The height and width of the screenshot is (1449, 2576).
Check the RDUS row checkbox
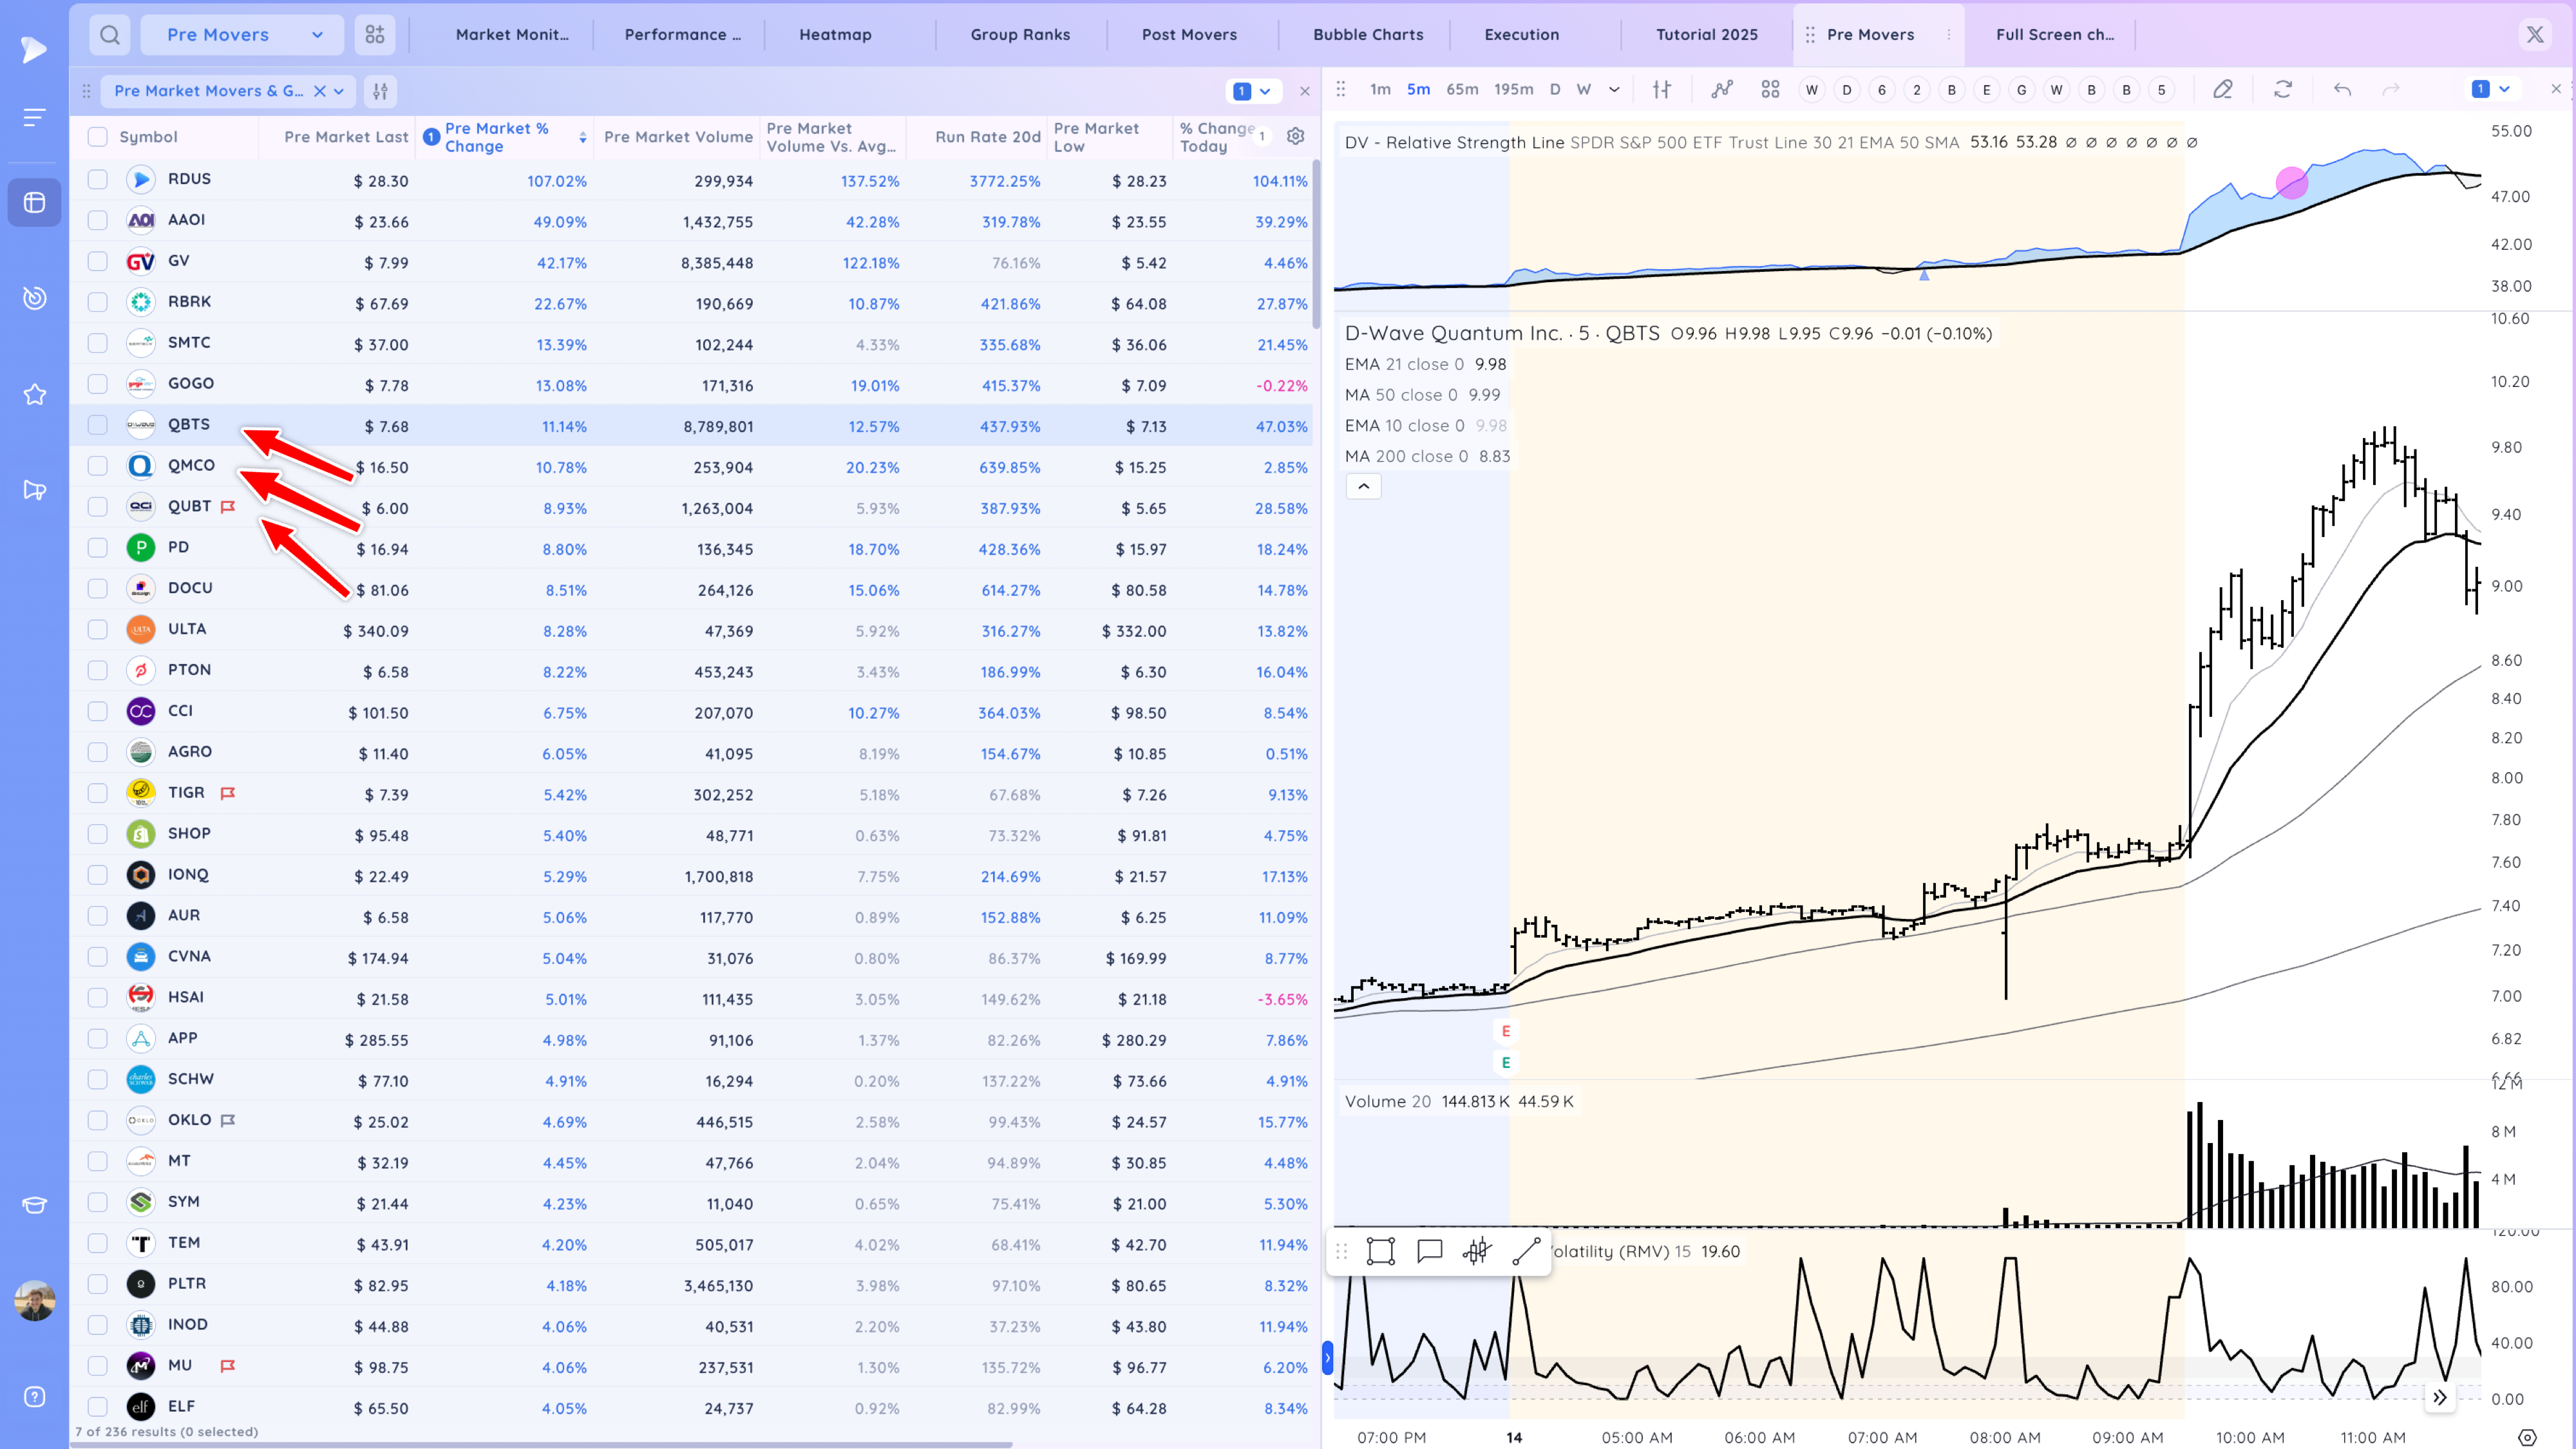point(97,179)
